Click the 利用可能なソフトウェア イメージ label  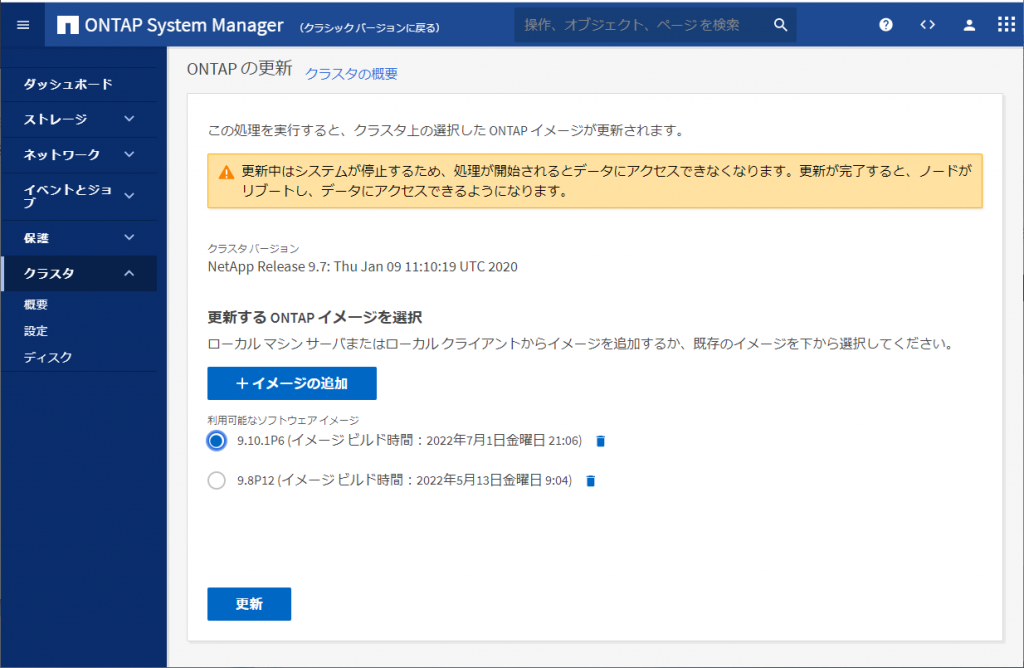pos(283,420)
